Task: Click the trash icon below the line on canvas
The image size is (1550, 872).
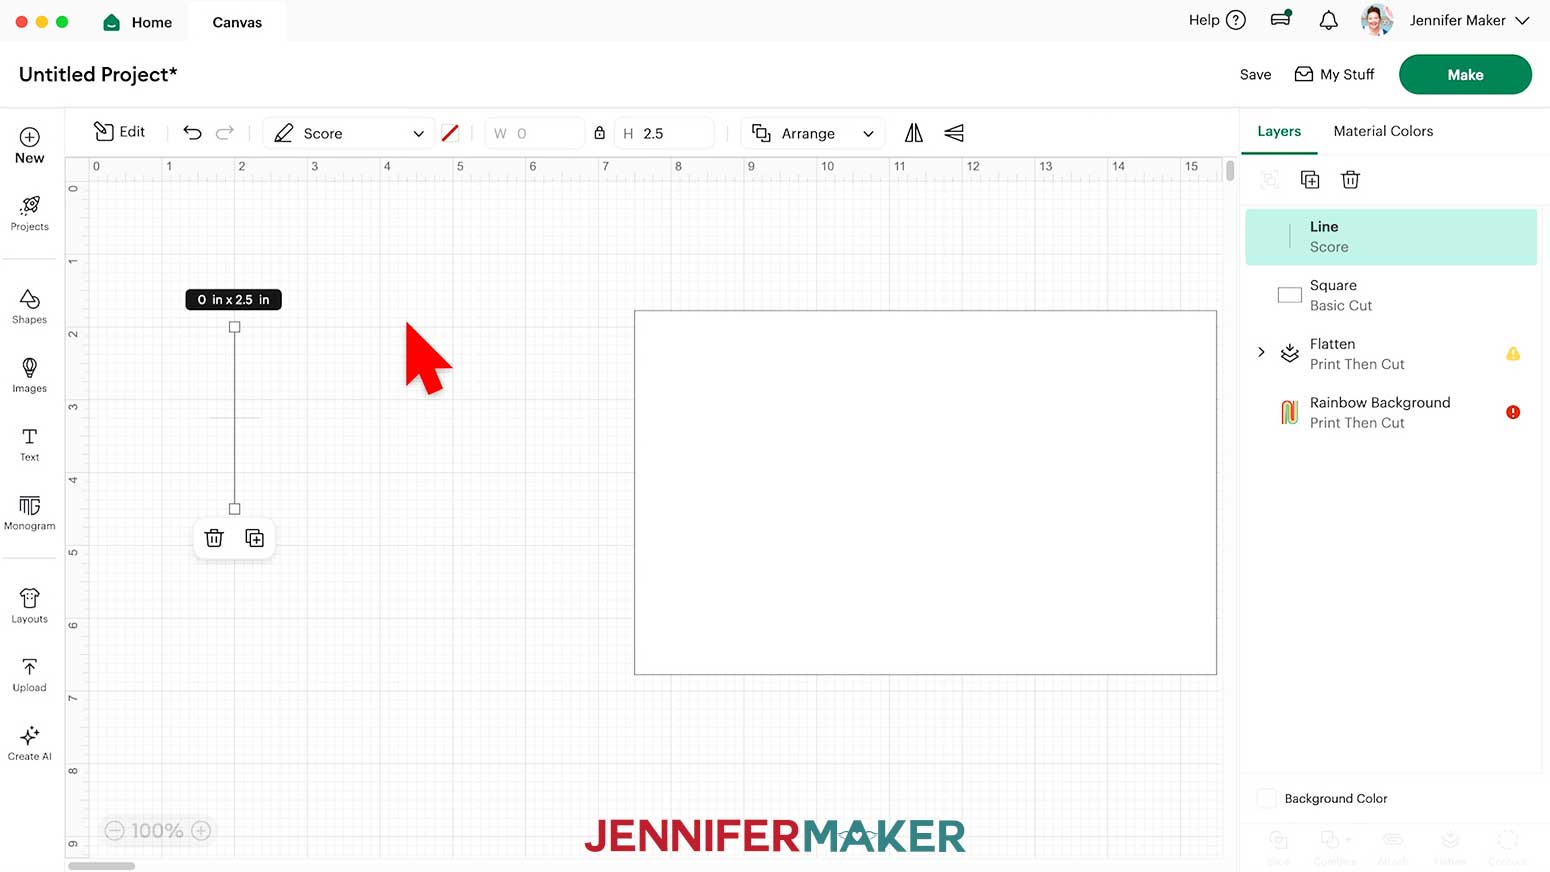Action: coord(214,538)
